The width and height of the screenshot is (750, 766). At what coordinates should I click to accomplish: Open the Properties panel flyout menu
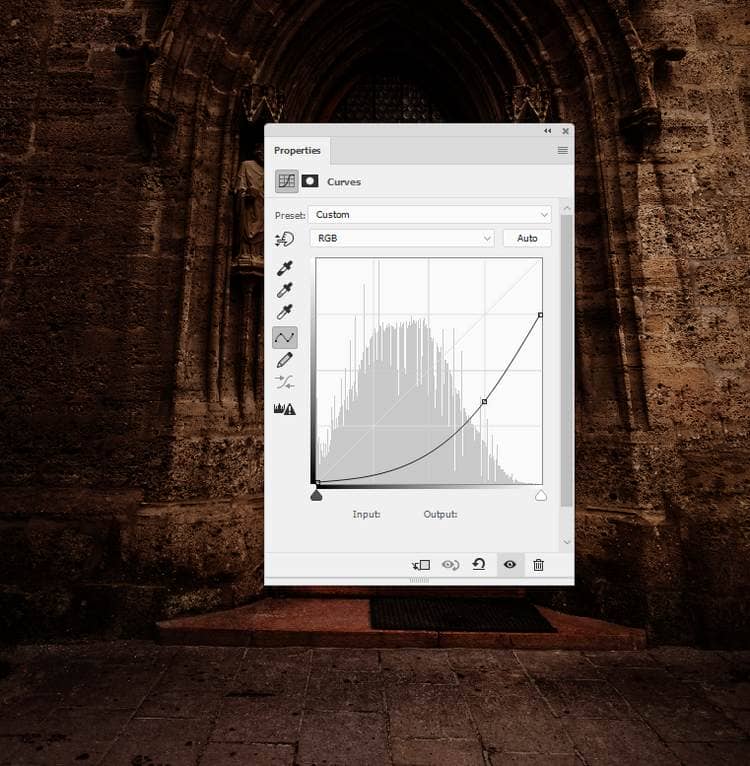tap(563, 150)
